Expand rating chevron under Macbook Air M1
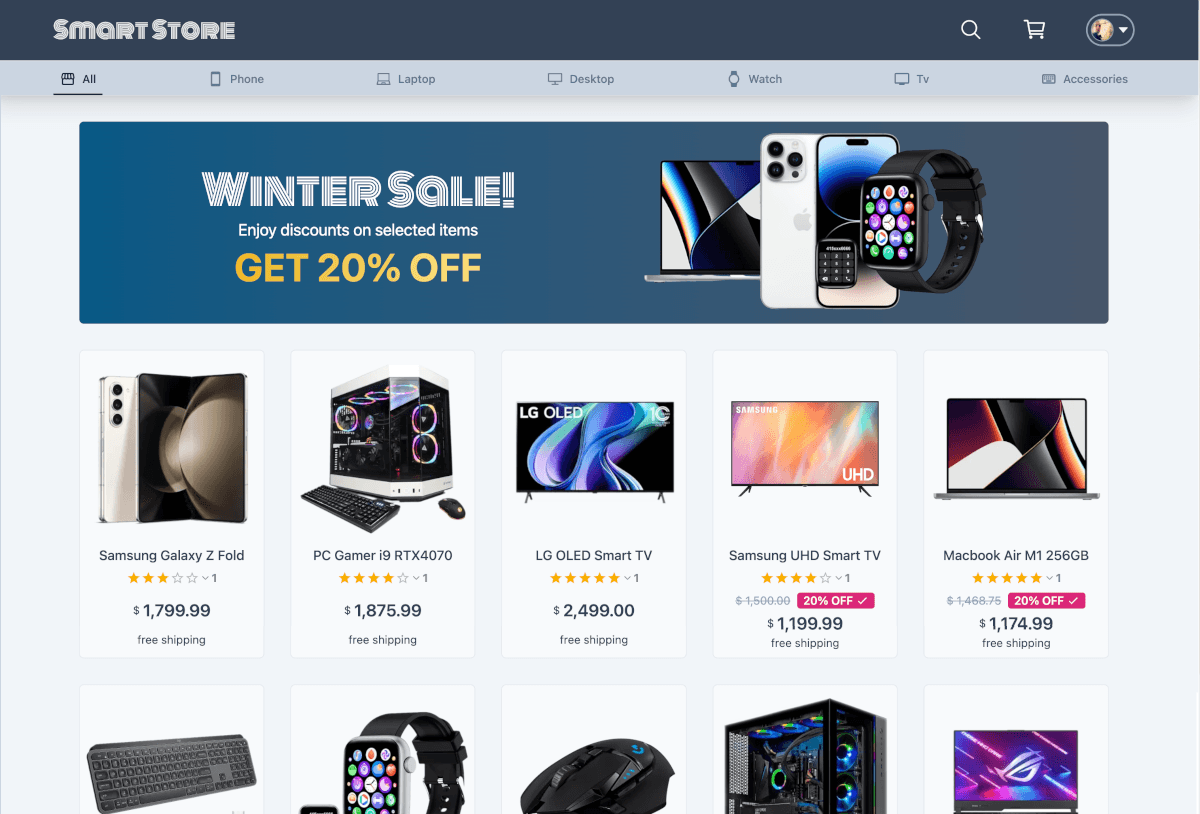Image resolution: width=1200 pixels, height=814 pixels. point(1051,578)
